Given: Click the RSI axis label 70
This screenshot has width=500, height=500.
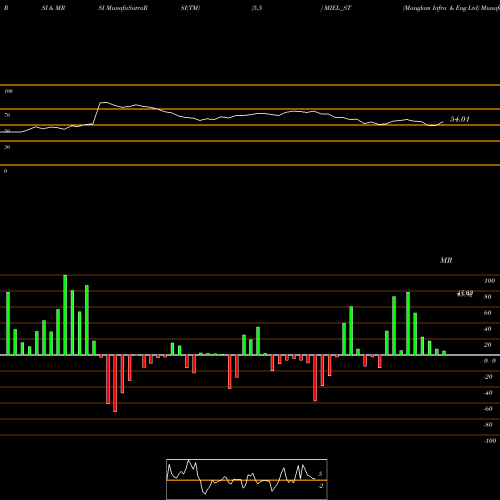Looking at the screenshot, I should 7,115.
